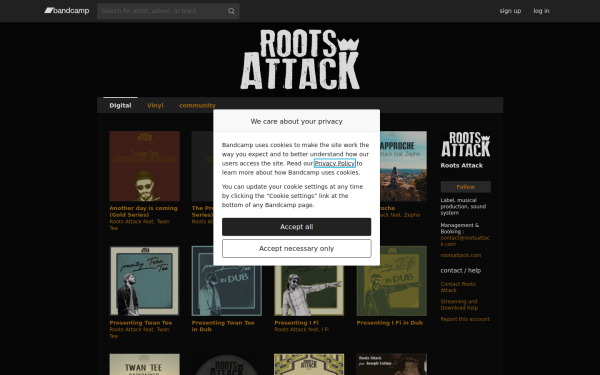Open the community tab
600x375 pixels.
(197, 105)
